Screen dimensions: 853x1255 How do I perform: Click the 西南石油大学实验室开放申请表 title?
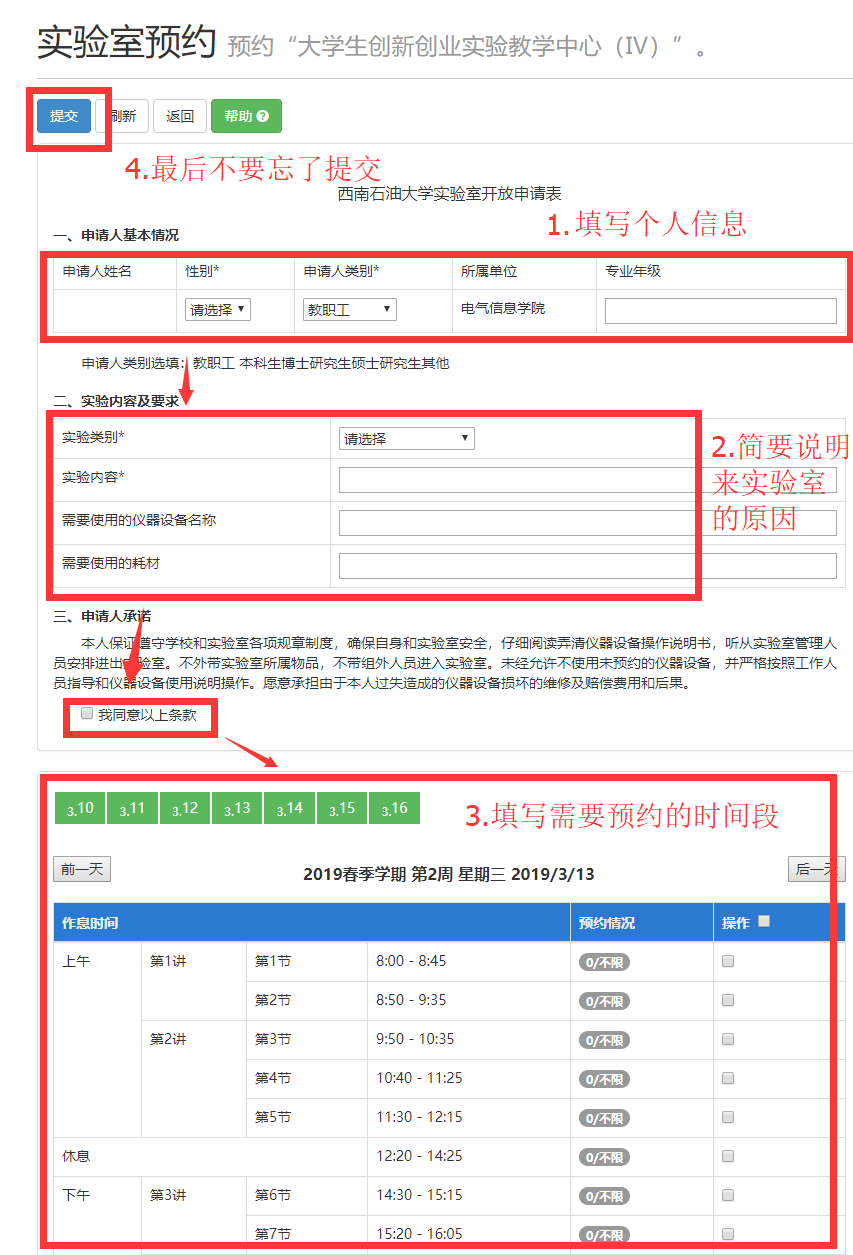click(x=449, y=195)
